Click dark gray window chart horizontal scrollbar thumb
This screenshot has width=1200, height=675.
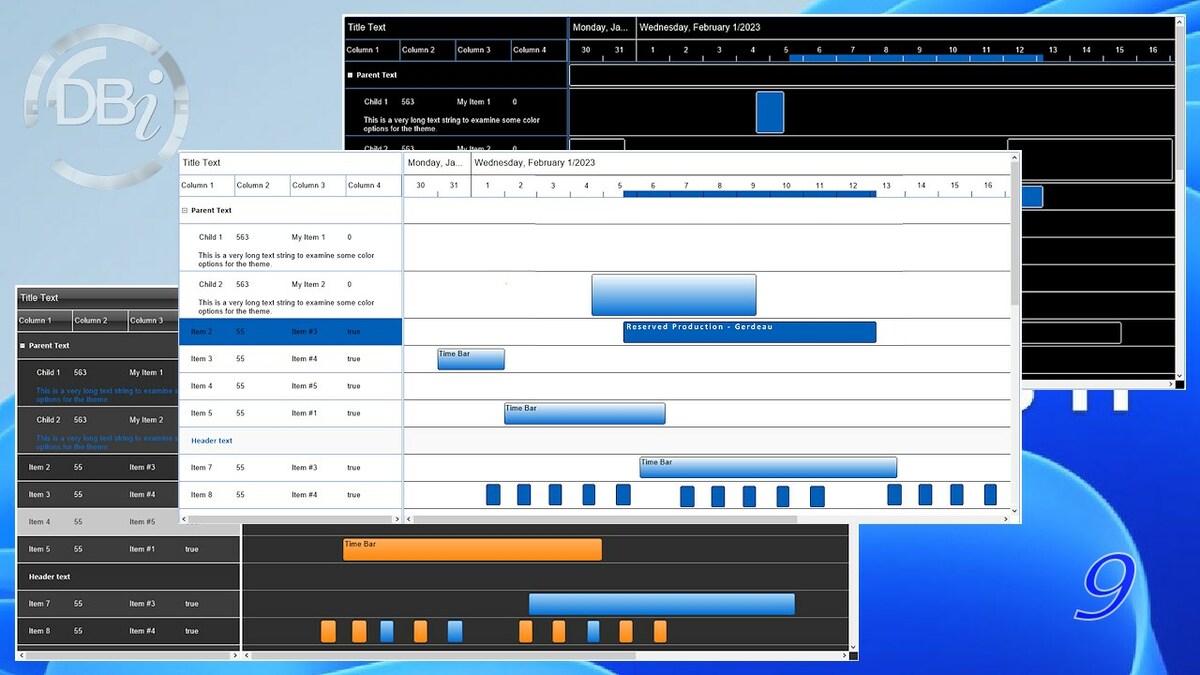443,656
